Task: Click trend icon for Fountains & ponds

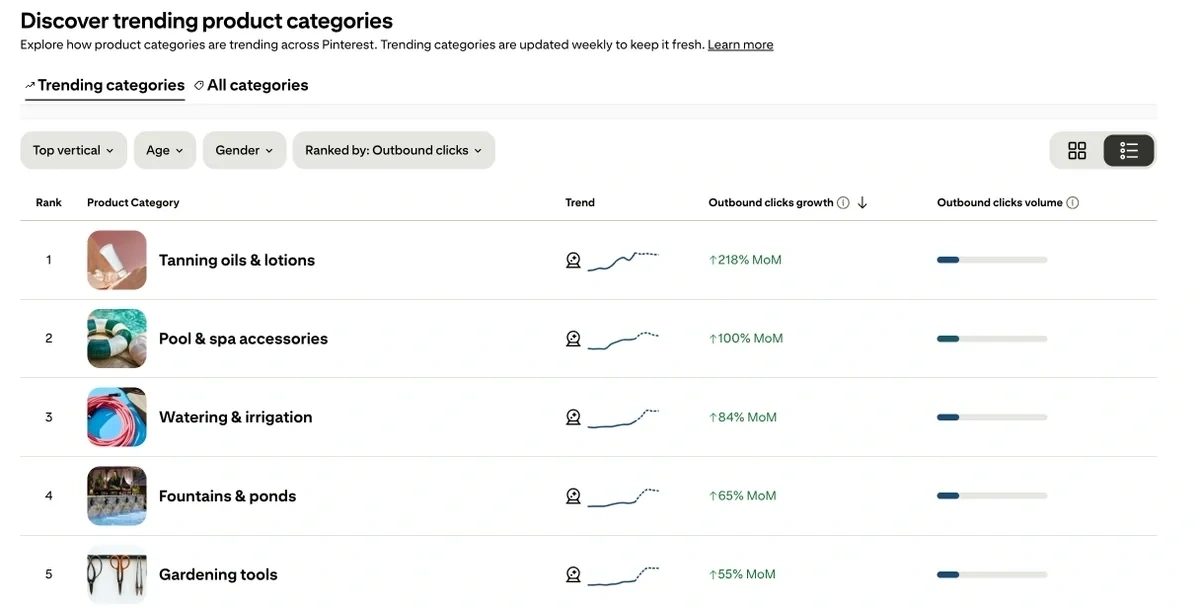Action: click(573, 496)
